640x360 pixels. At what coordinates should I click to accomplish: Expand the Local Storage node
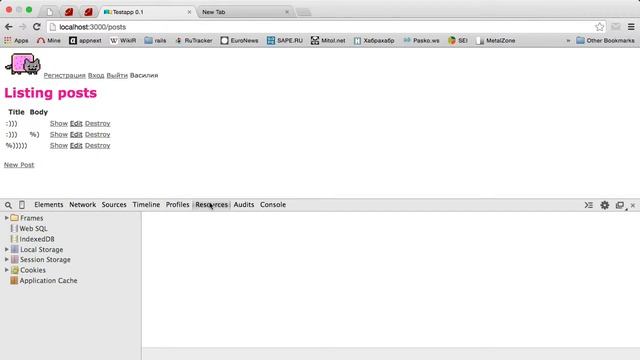(7, 249)
